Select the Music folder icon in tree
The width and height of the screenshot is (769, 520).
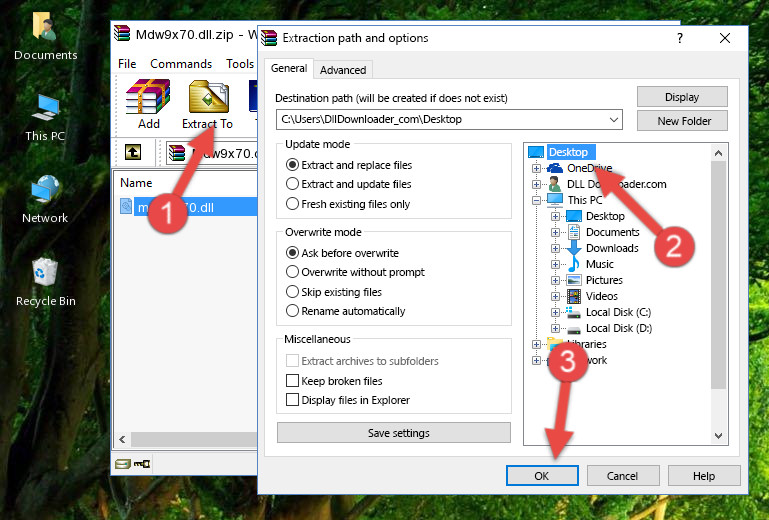coord(573,264)
